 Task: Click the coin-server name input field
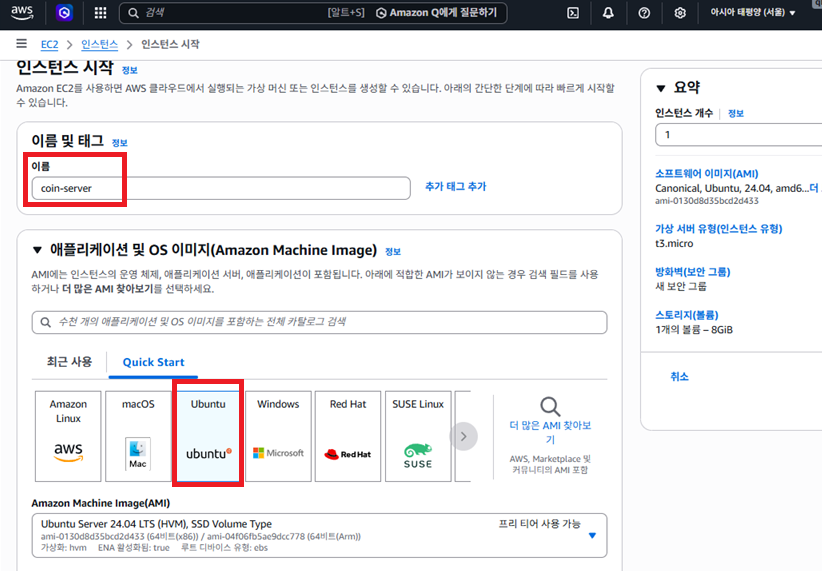click(x=221, y=188)
